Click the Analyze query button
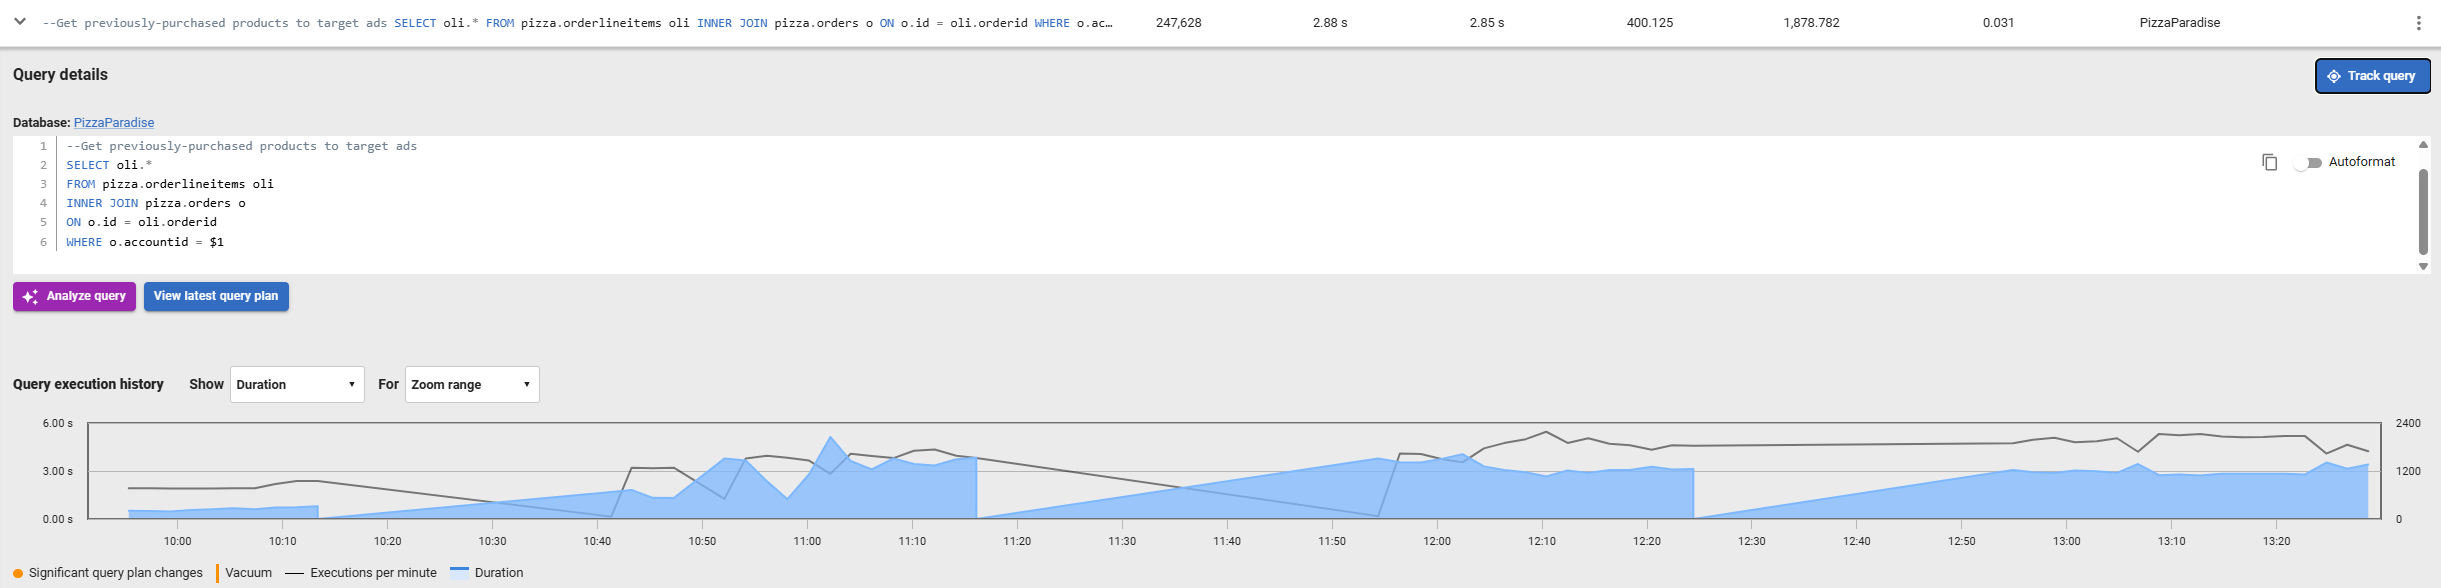Image resolution: width=2441 pixels, height=588 pixels. click(x=74, y=296)
